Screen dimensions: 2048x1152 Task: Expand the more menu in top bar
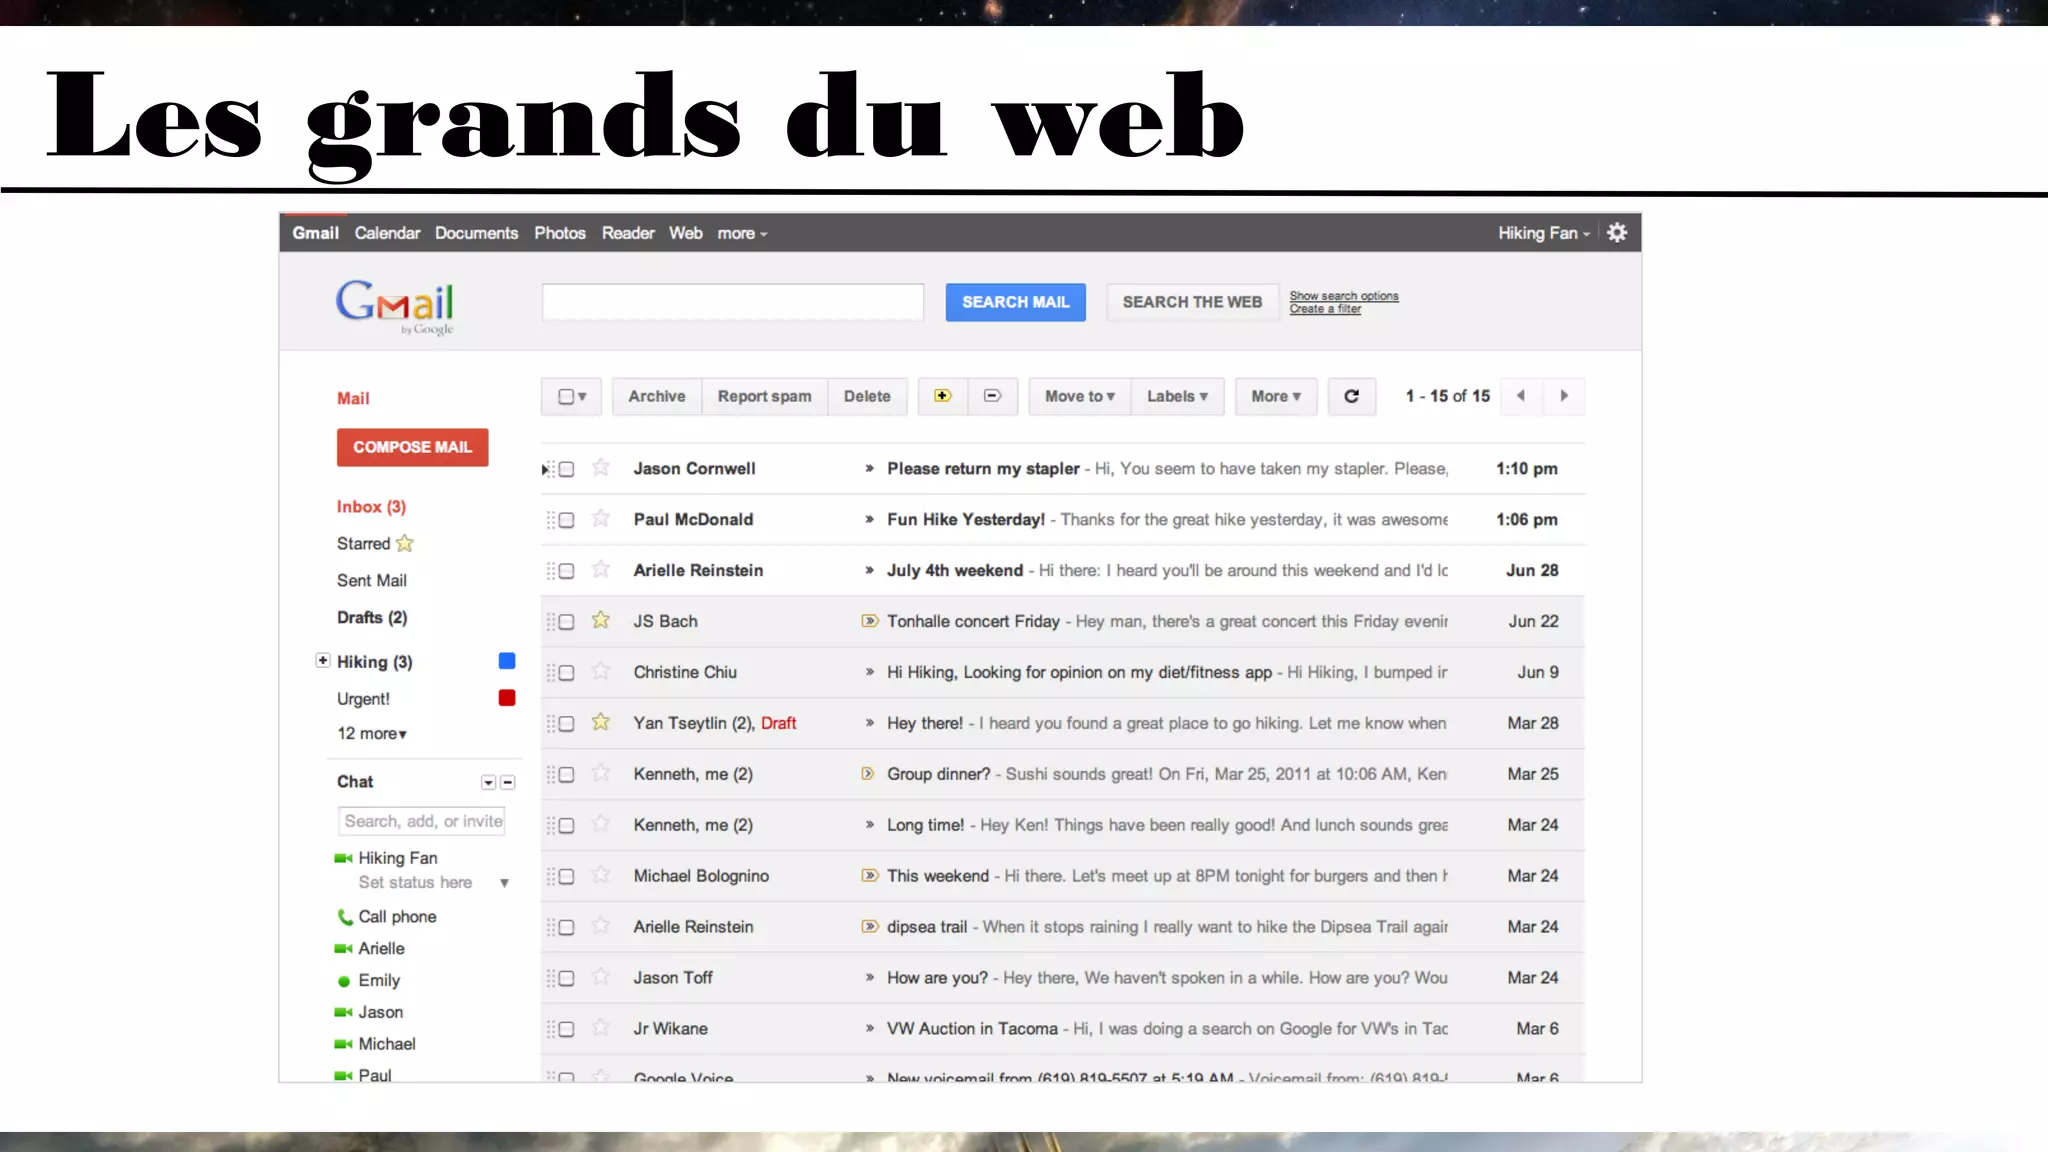click(x=742, y=233)
